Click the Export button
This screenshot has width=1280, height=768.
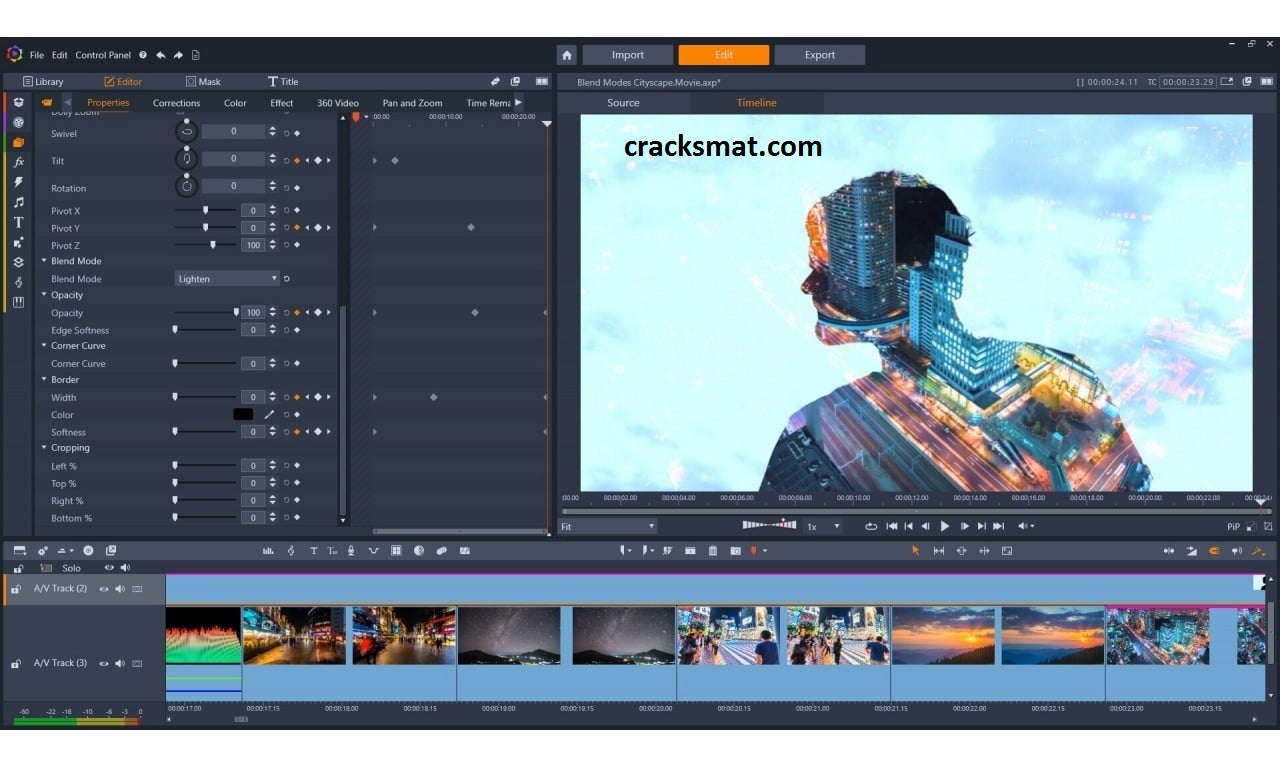[820, 55]
